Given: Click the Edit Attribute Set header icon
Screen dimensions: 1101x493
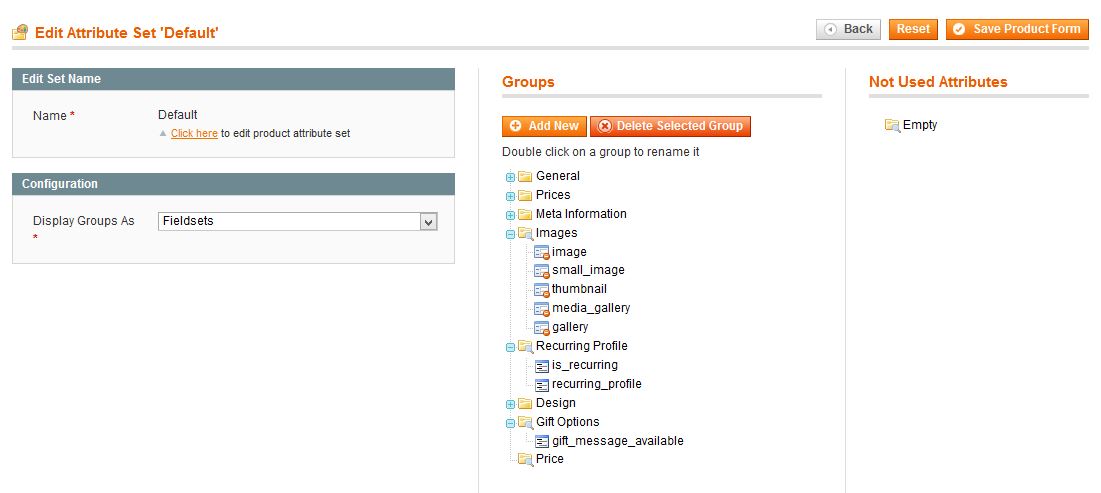Looking at the screenshot, I should point(20,32).
